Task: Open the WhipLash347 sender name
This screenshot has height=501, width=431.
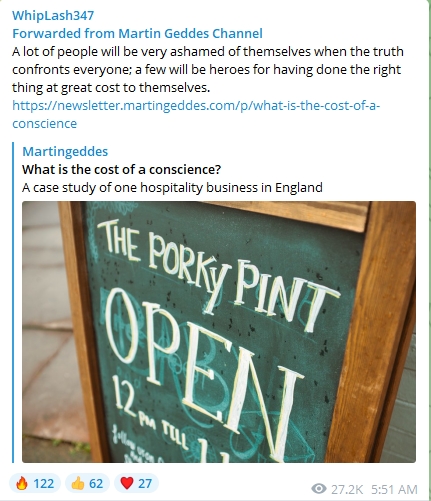Action: click(x=53, y=15)
